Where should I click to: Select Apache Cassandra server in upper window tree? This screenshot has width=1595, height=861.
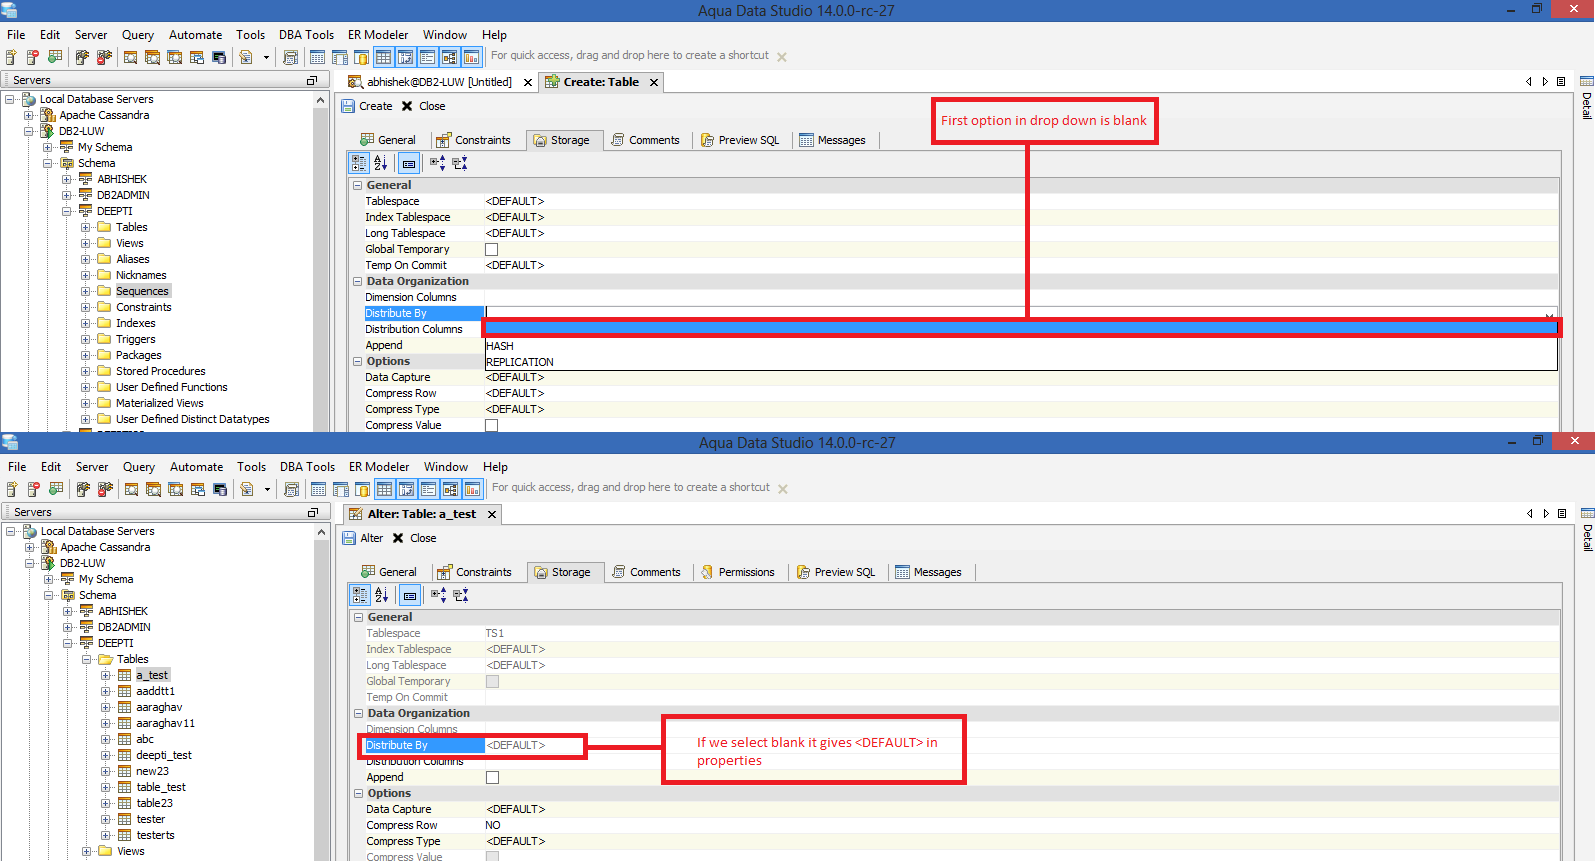[x=104, y=116]
